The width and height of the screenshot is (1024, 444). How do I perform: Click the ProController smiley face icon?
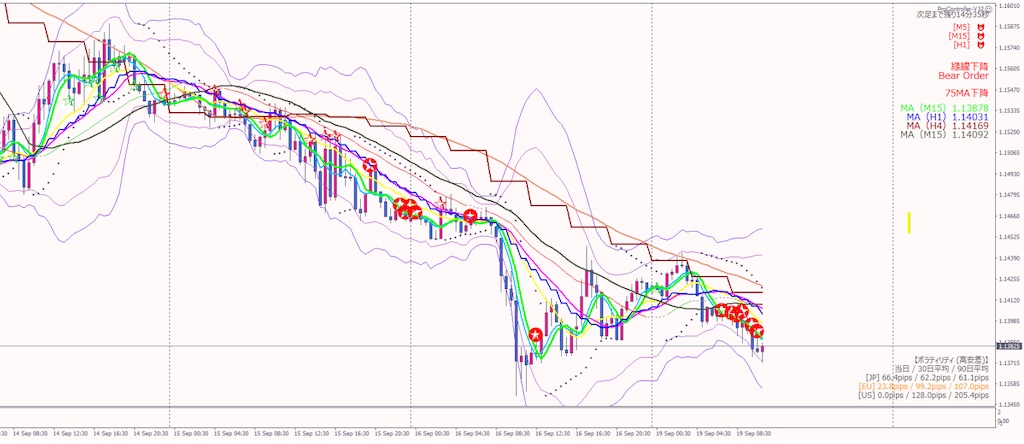click(x=989, y=8)
